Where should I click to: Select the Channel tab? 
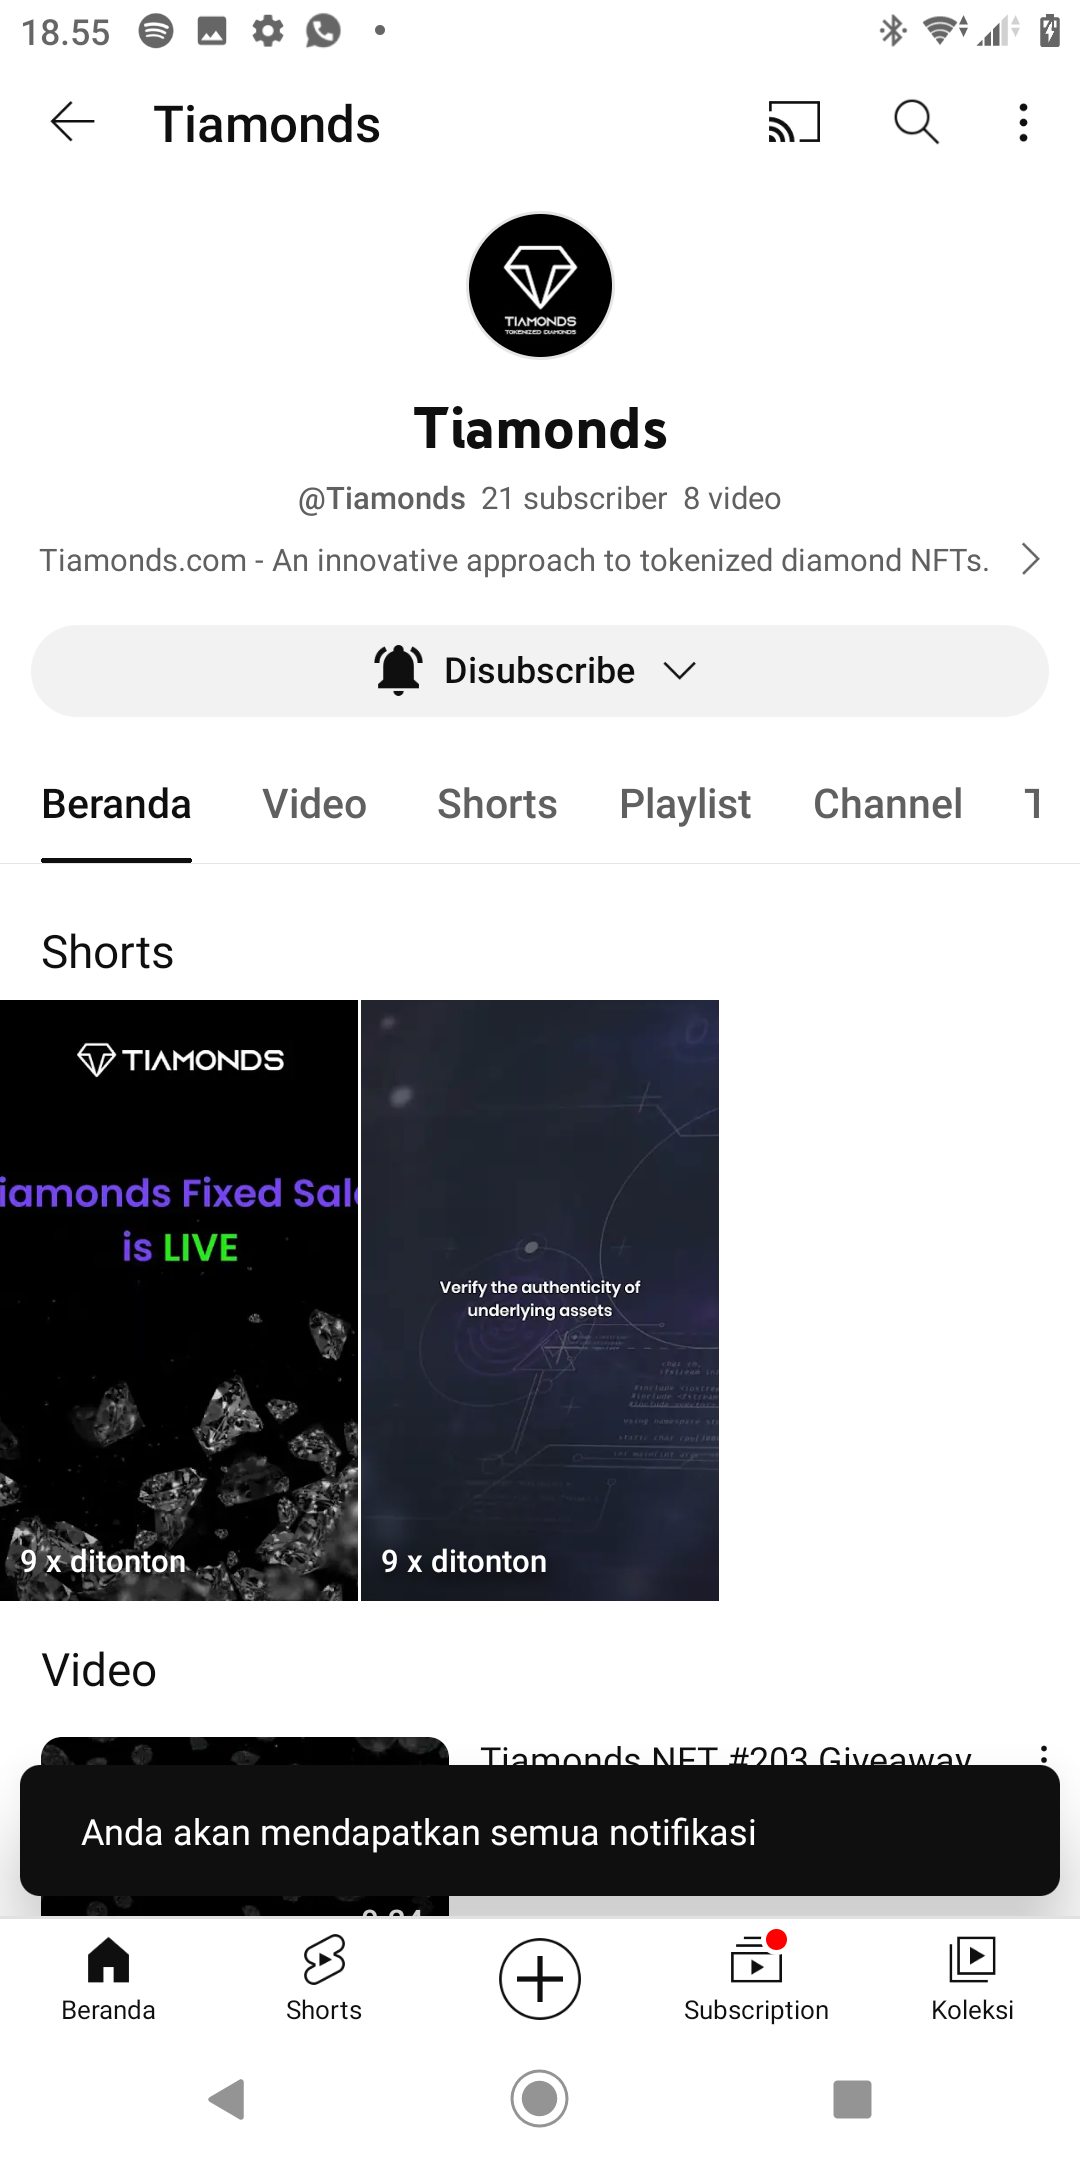tap(888, 804)
